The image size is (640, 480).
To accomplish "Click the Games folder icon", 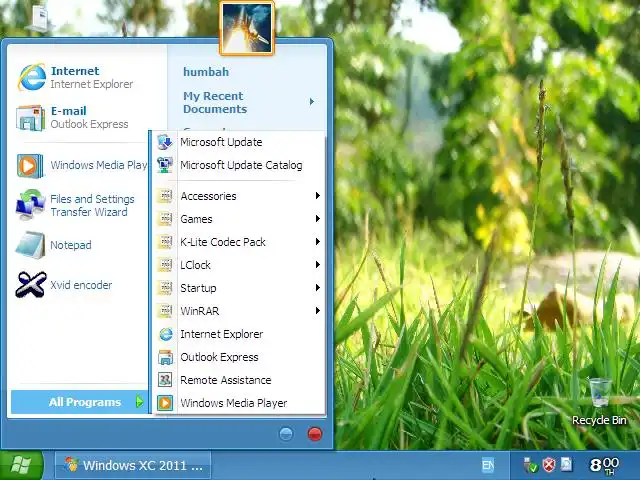I will tap(165, 219).
